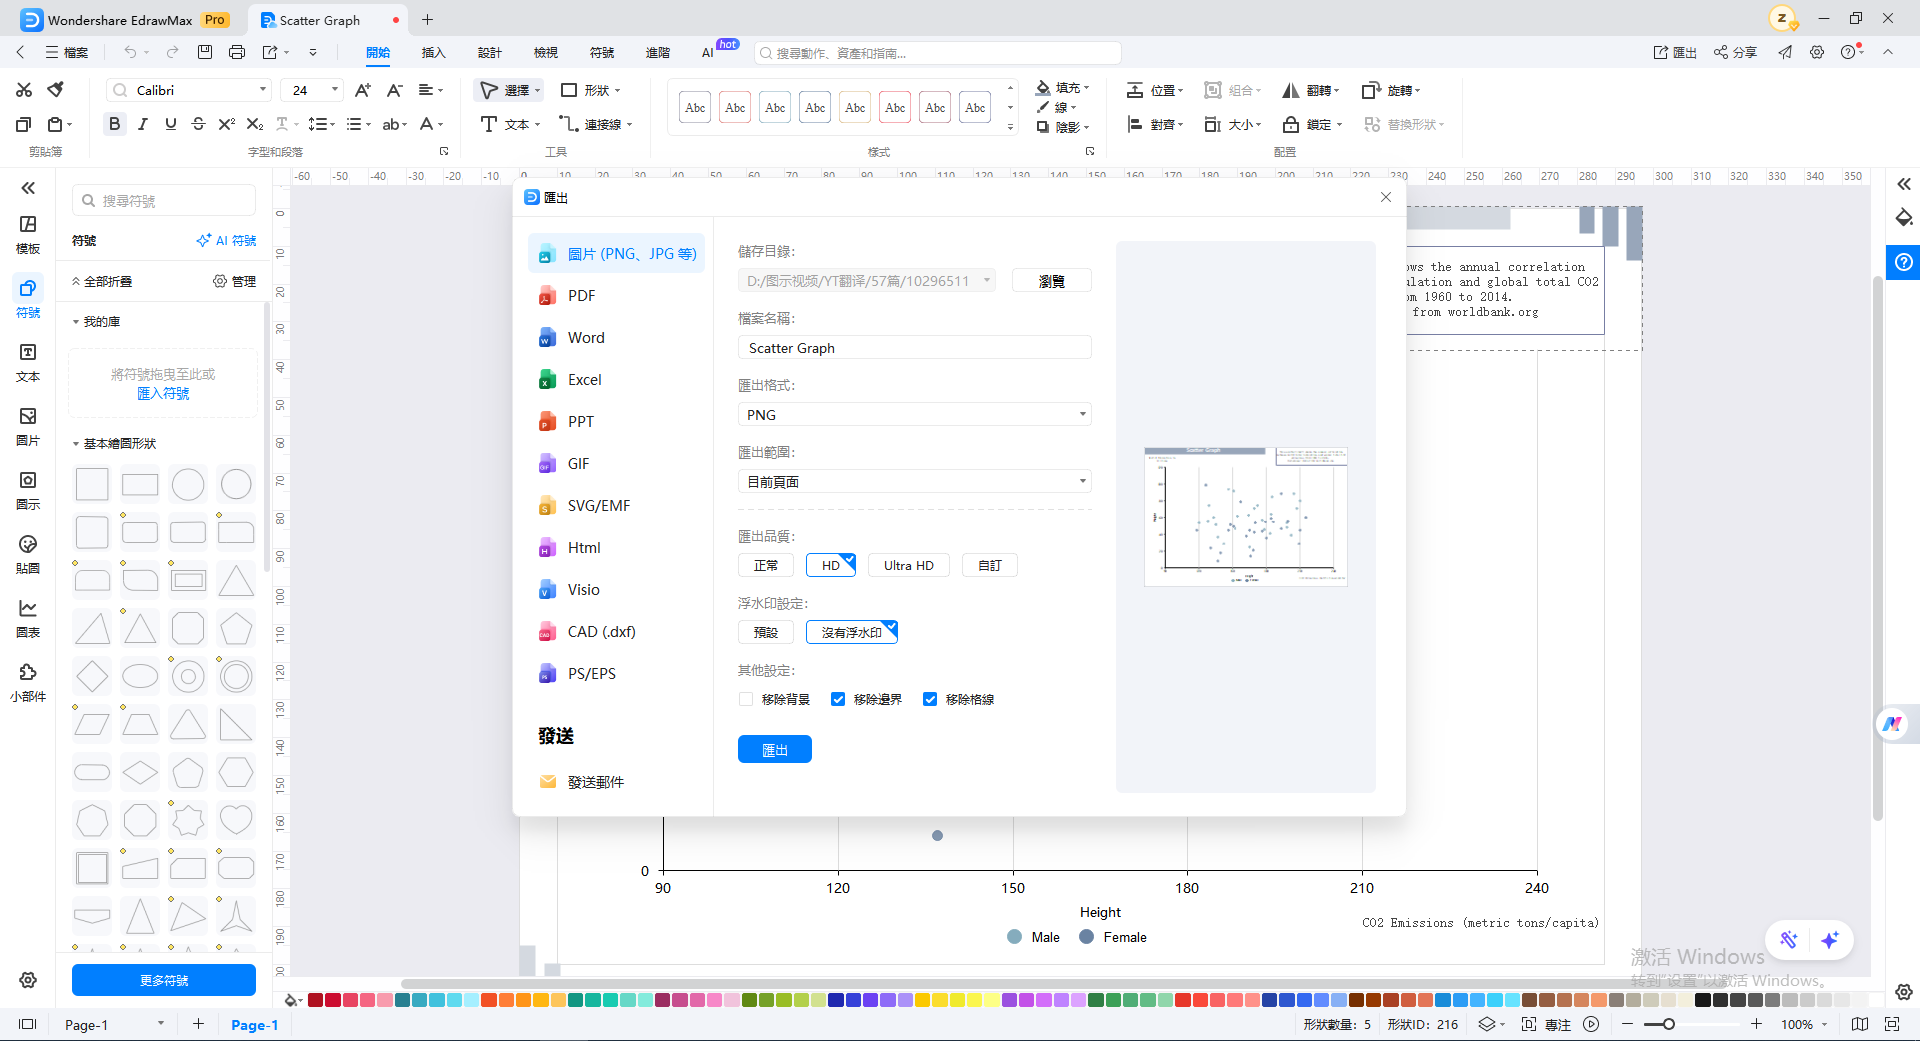Click the Format Painter brush icon
Screen dimensions: 1920x1041
pyautogui.click(x=56, y=90)
